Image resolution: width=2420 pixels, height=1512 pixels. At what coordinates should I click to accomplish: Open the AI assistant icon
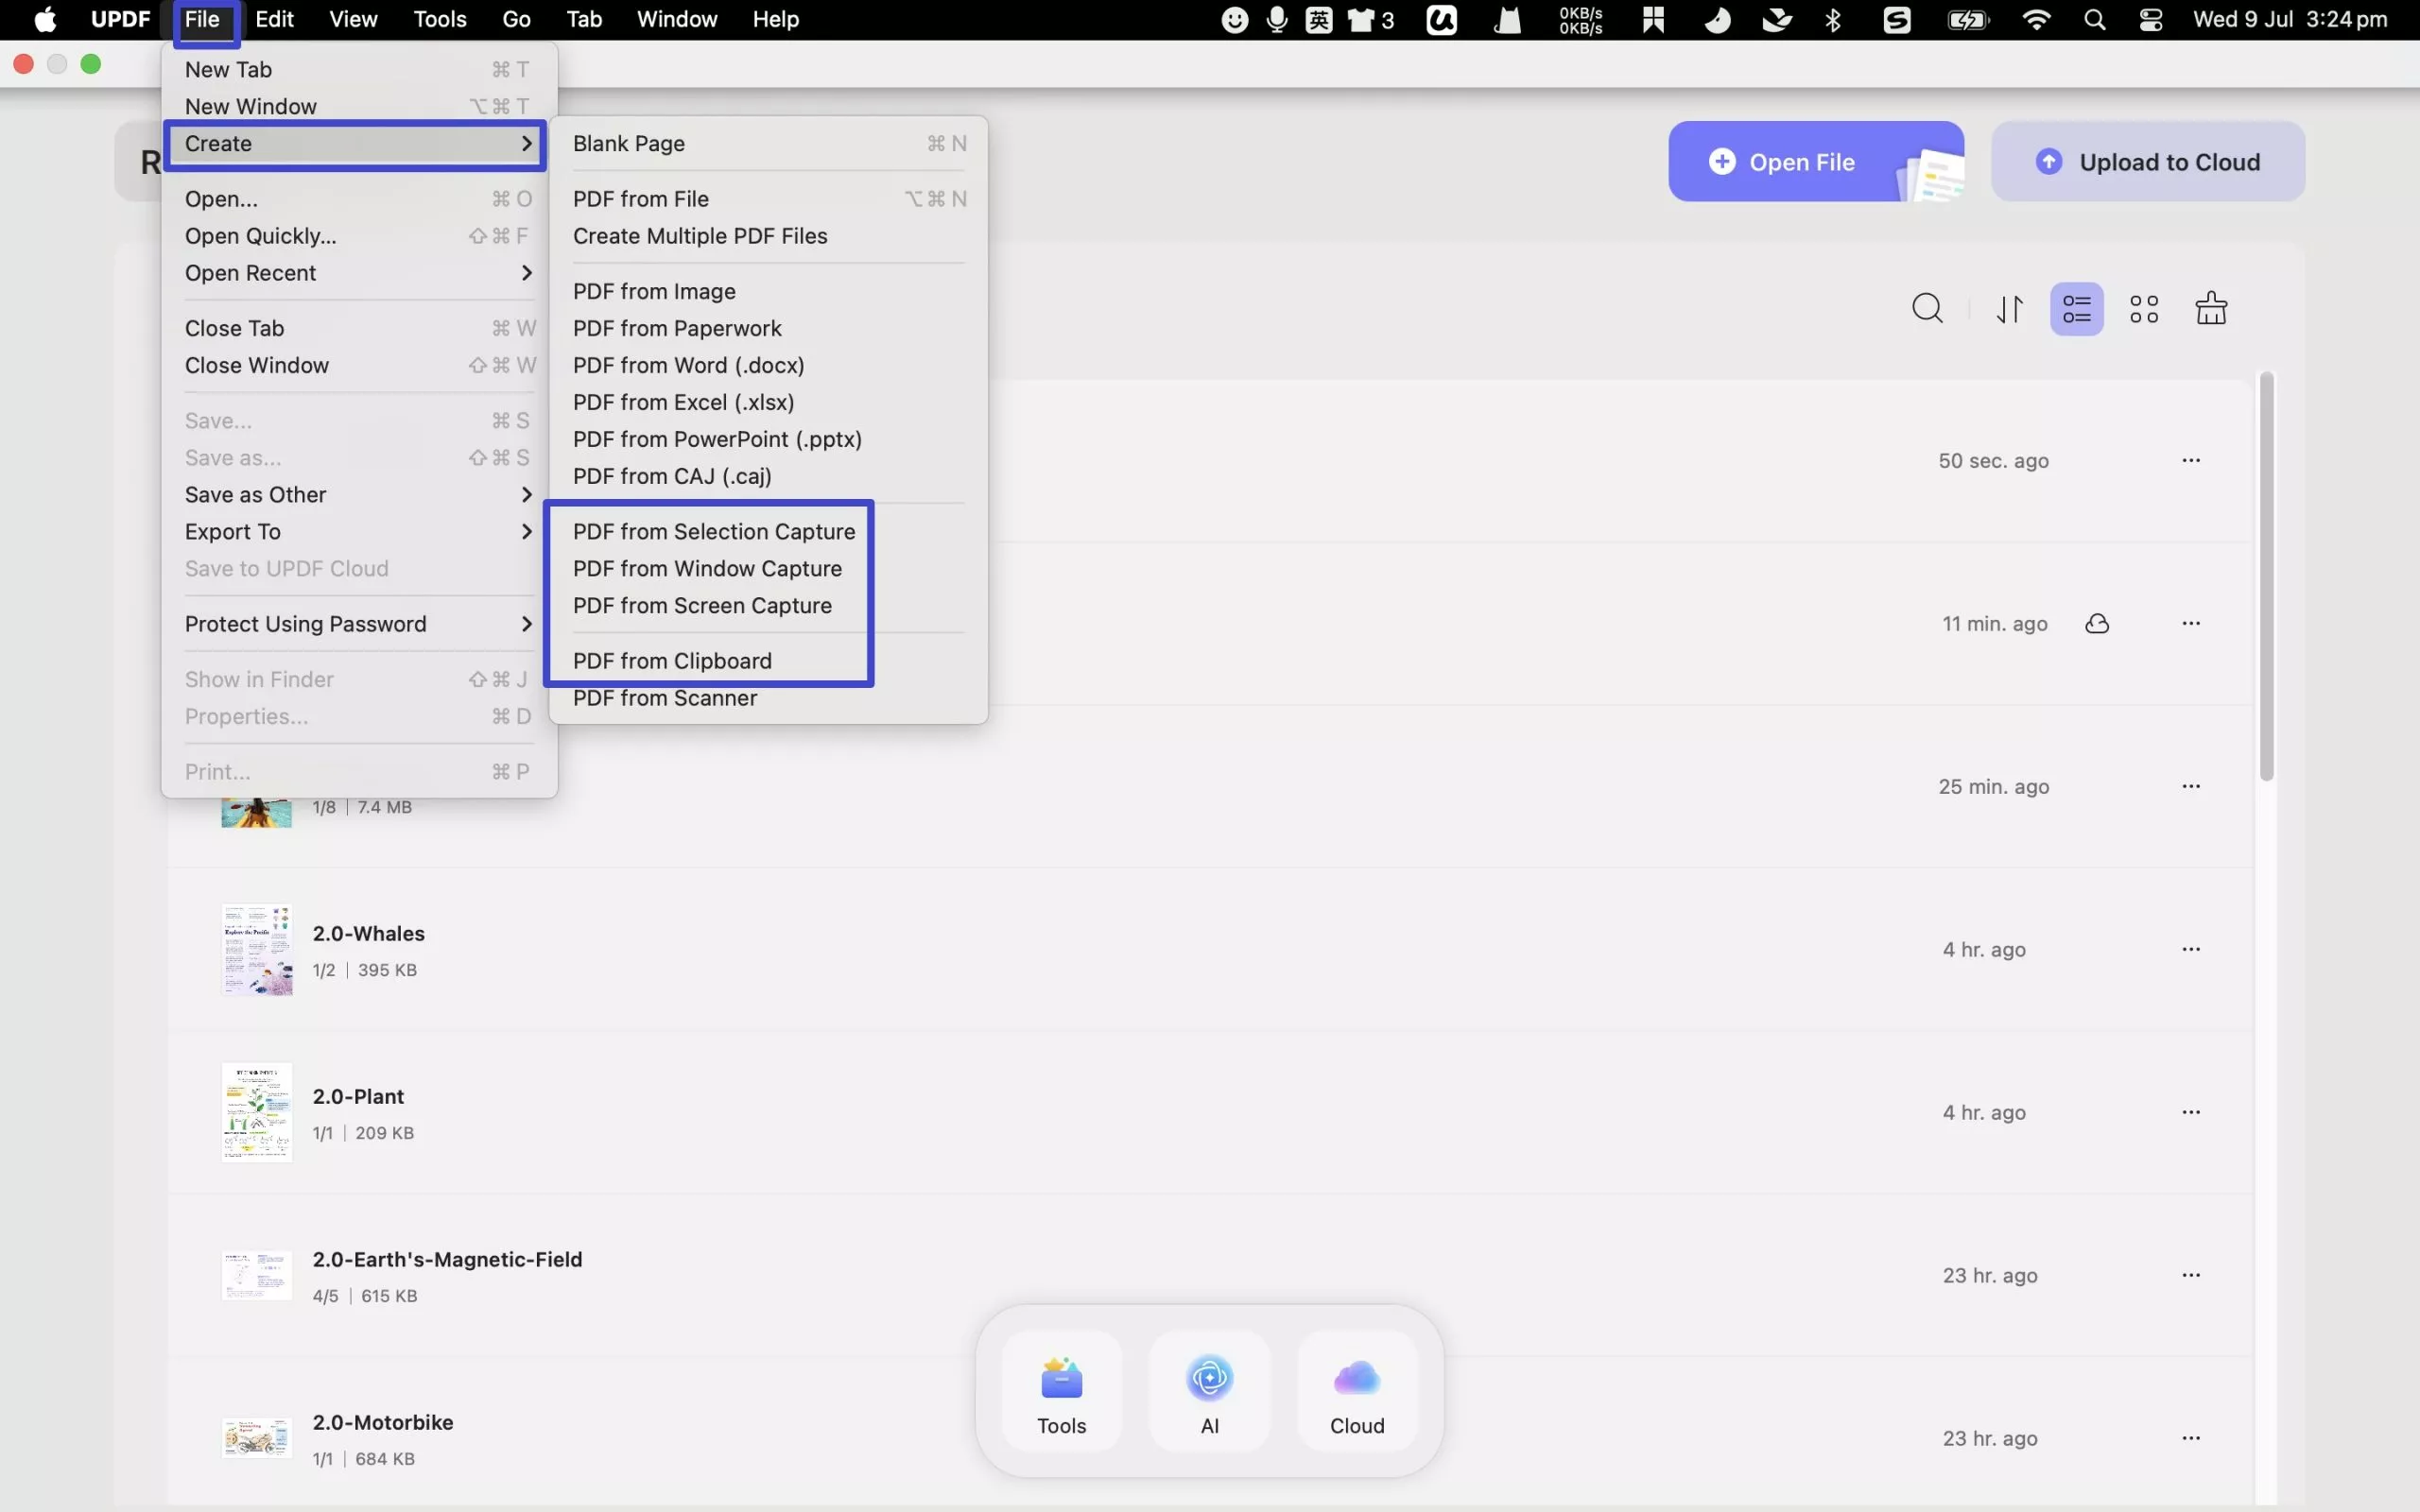coord(1209,1391)
